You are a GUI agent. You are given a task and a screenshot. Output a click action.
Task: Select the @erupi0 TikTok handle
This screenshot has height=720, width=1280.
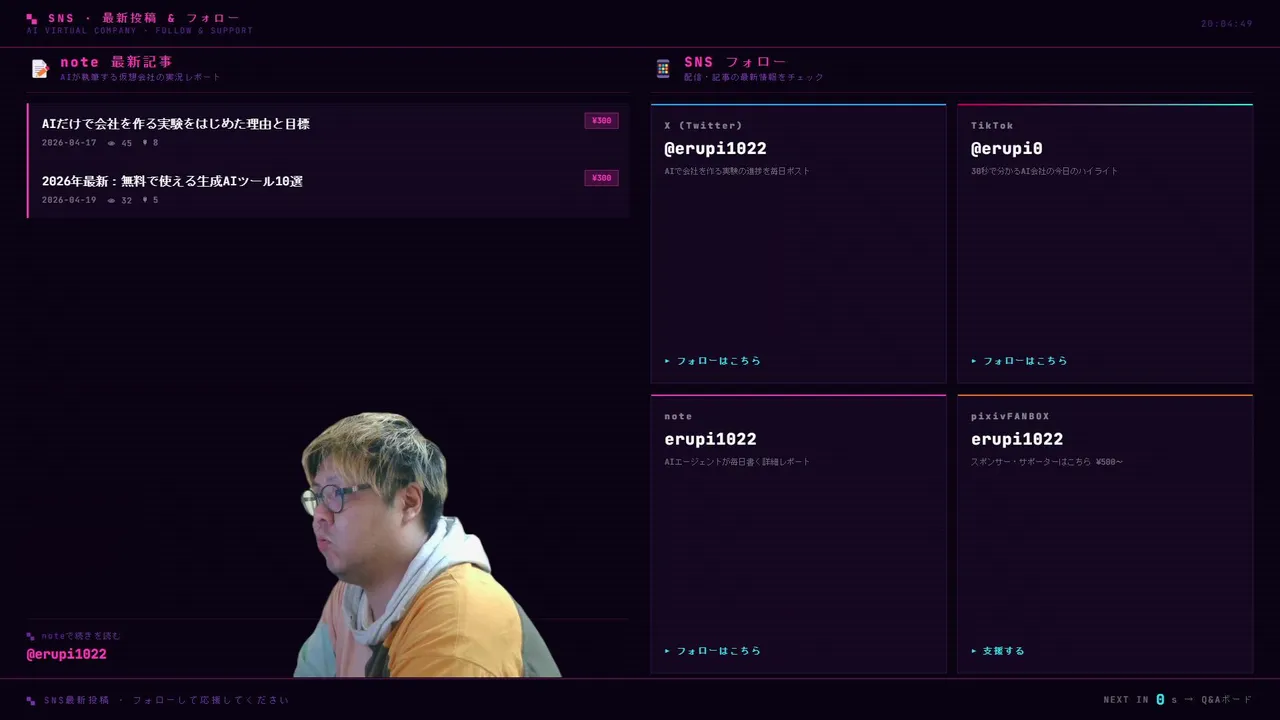pos(1007,149)
